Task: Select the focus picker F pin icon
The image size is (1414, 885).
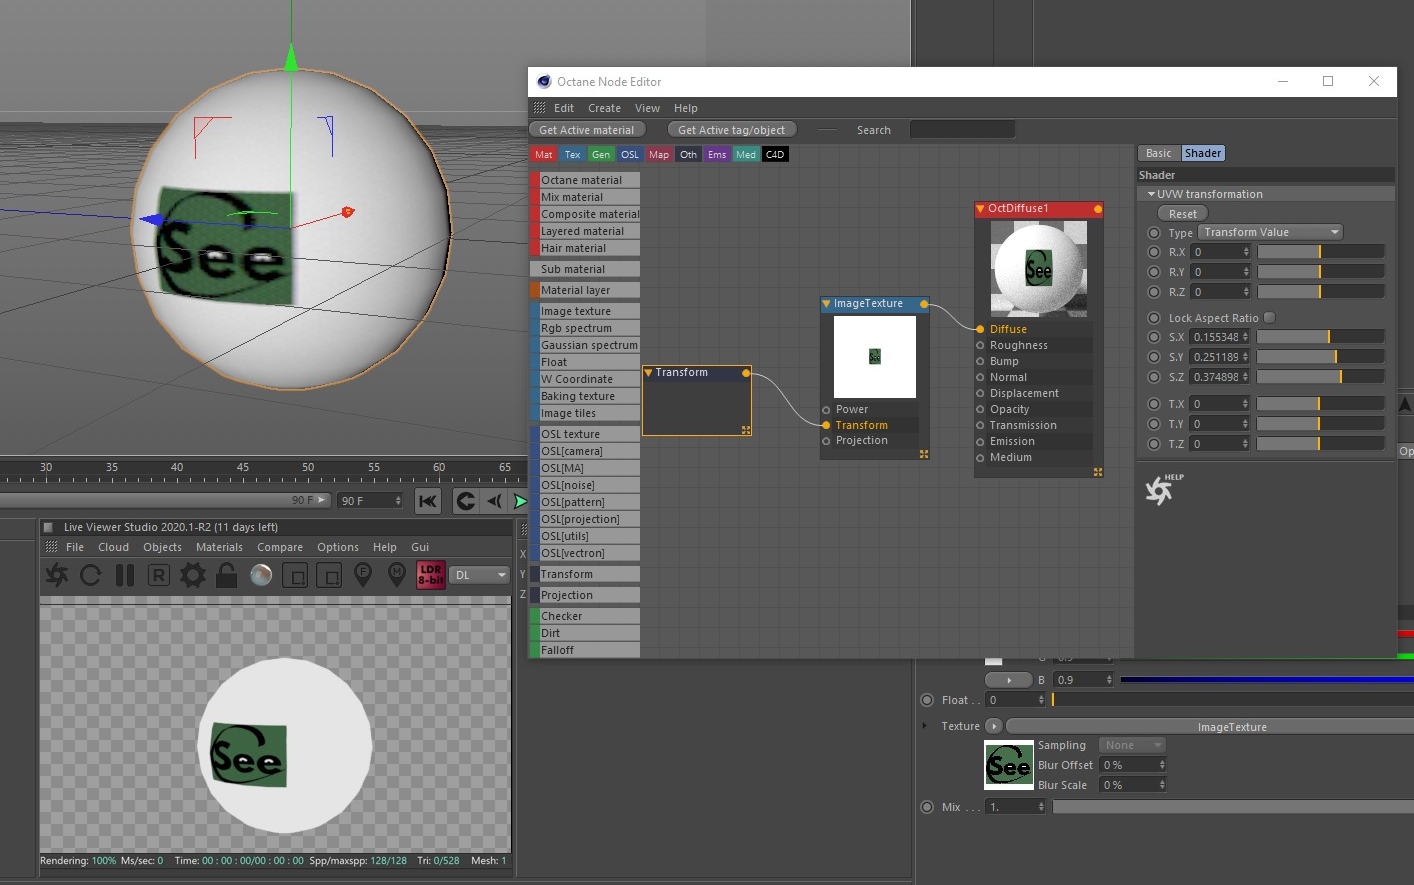Action: click(x=363, y=575)
